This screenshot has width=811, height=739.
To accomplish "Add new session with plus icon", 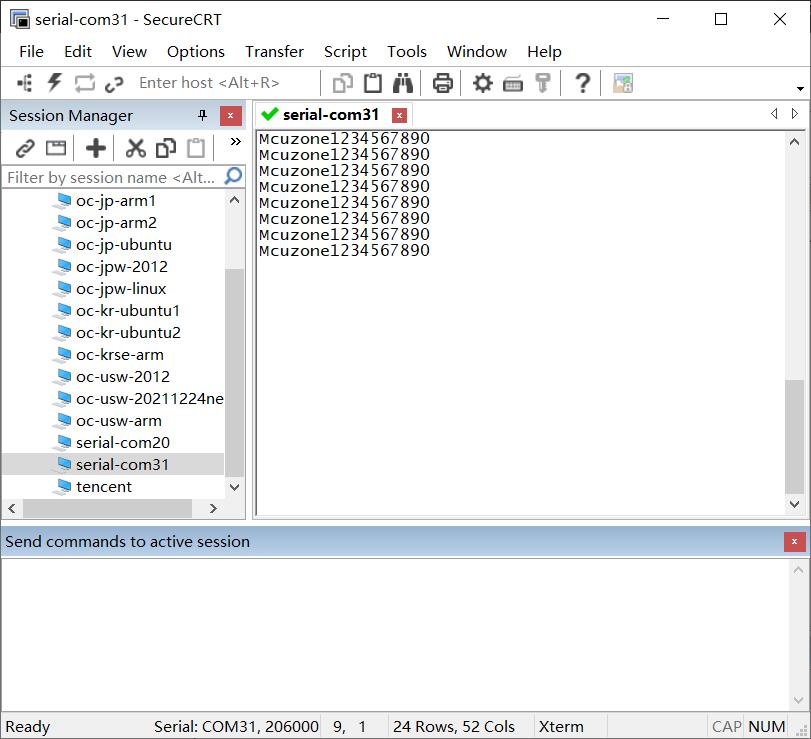I will pos(96,148).
